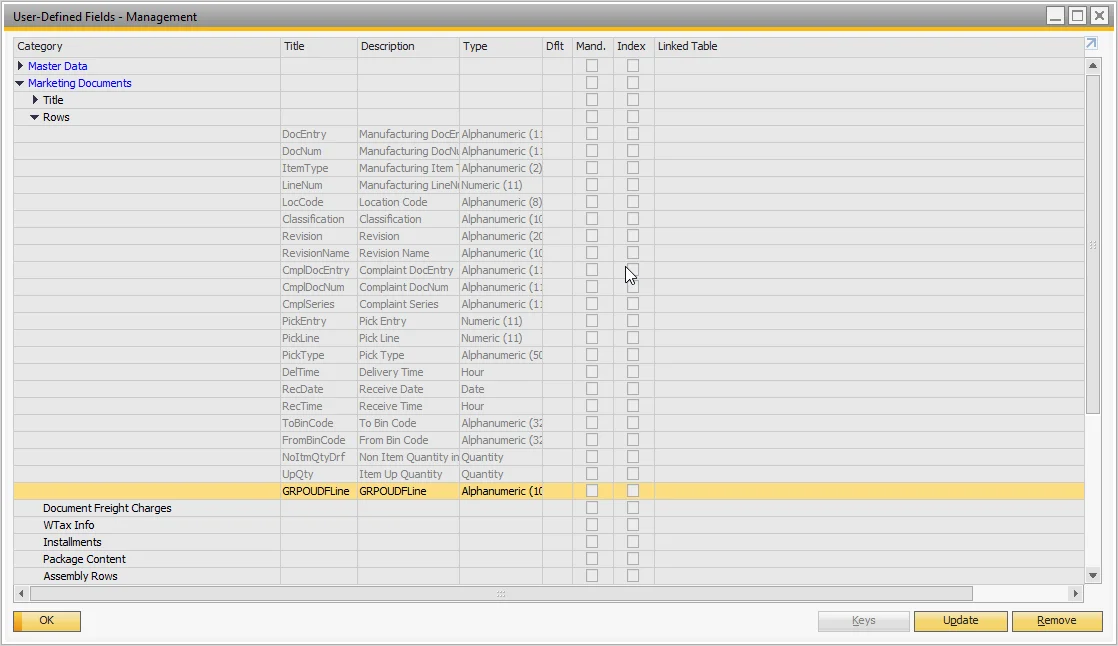This screenshot has height=646, width=1118.
Task: Select the PickEntry field row
Action: pyautogui.click(x=304, y=321)
